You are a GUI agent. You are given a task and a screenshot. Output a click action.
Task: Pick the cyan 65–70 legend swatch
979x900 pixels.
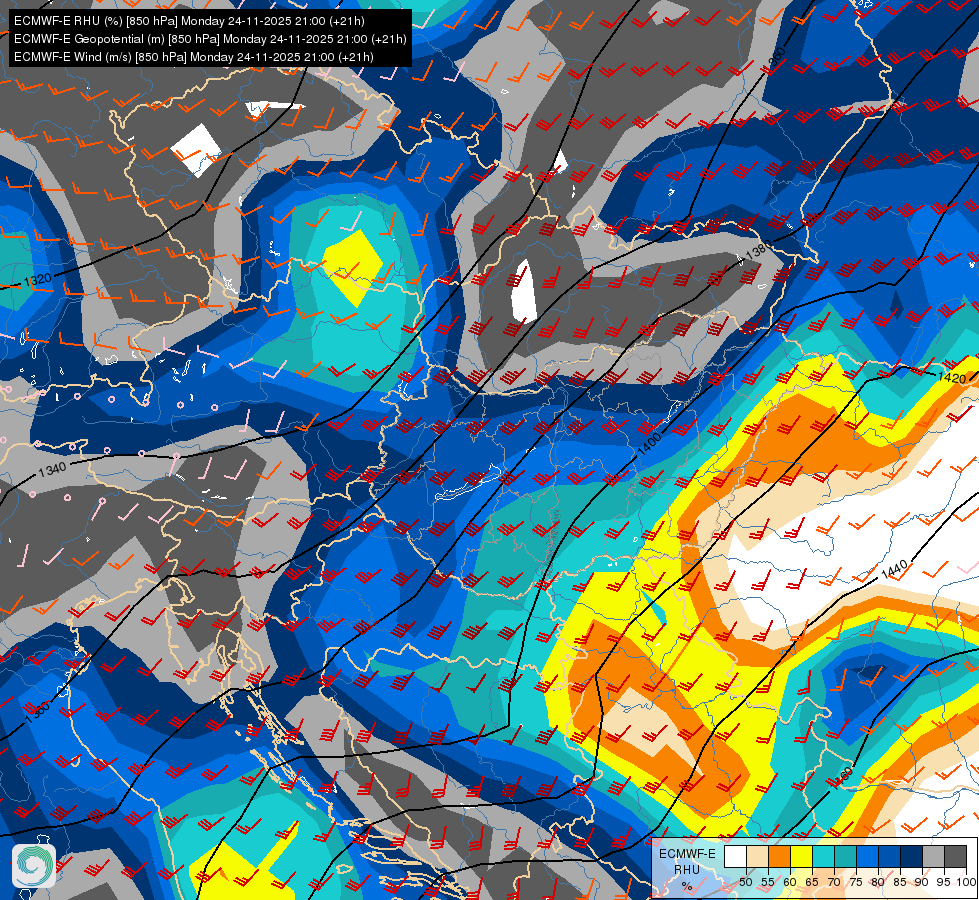point(823,857)
